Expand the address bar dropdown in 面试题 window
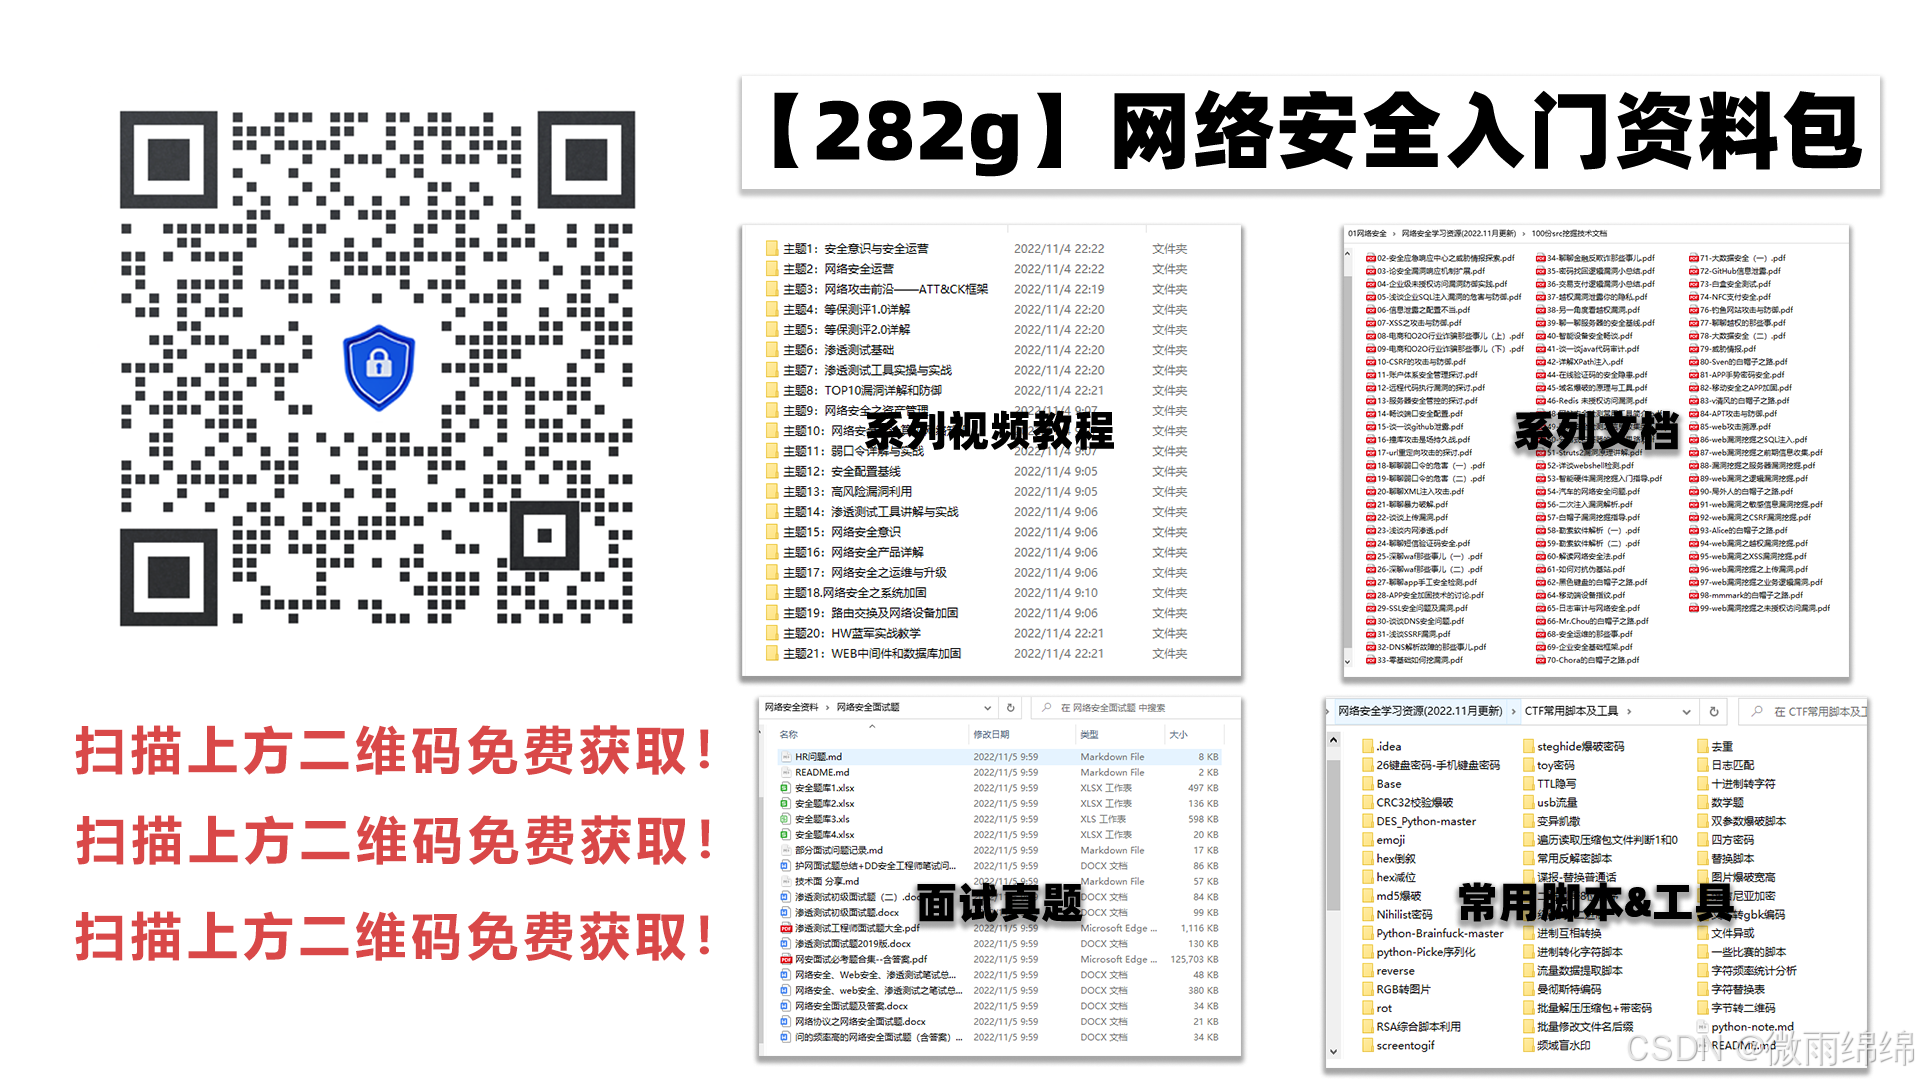 pyautogui.click(x=986, y=708)
